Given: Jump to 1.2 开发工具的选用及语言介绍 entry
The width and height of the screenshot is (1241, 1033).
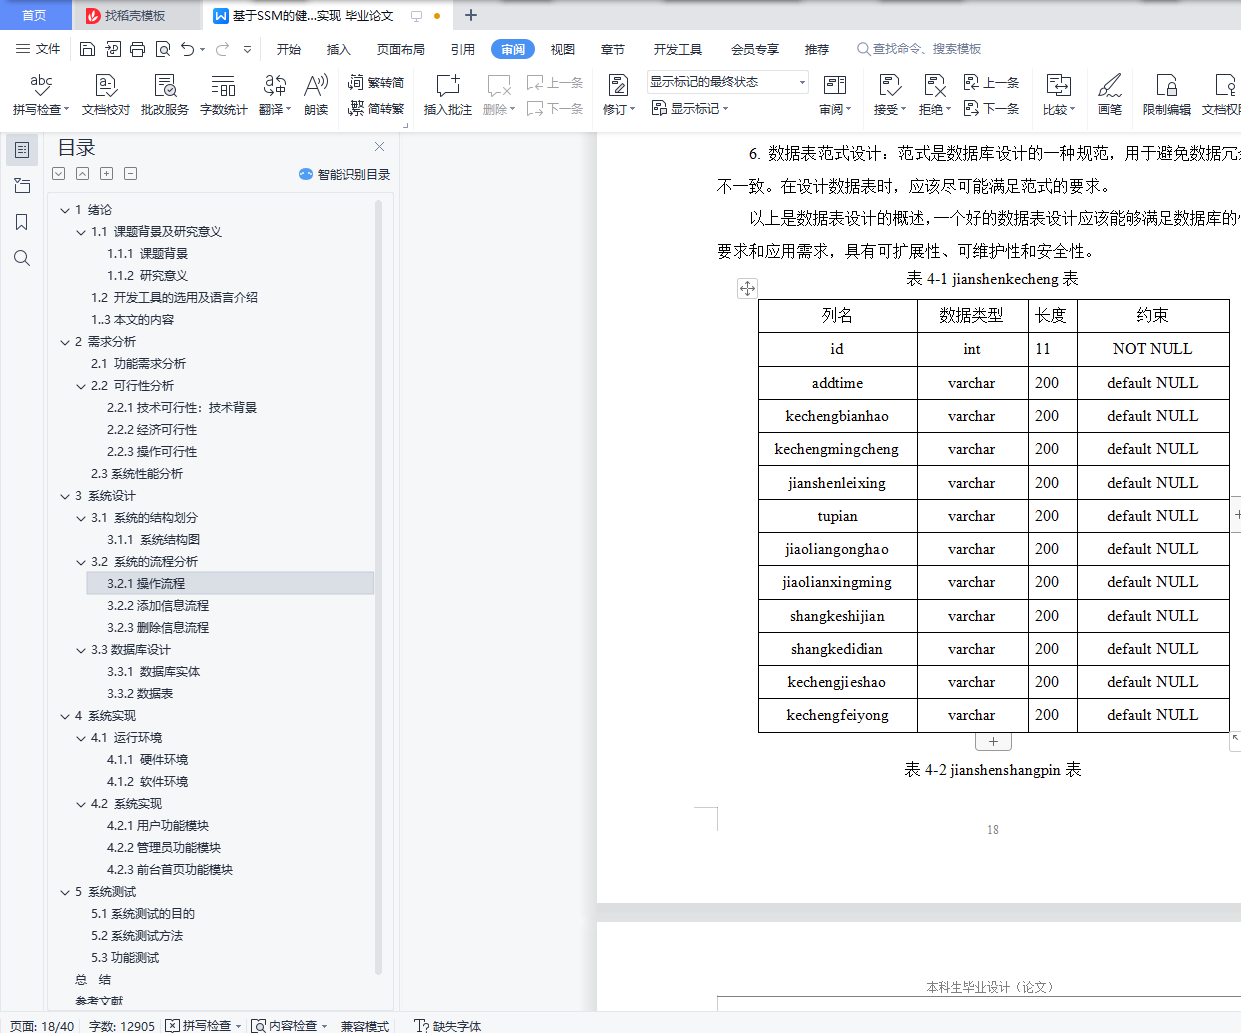Looking at the screenshot, I should [174, 298].
